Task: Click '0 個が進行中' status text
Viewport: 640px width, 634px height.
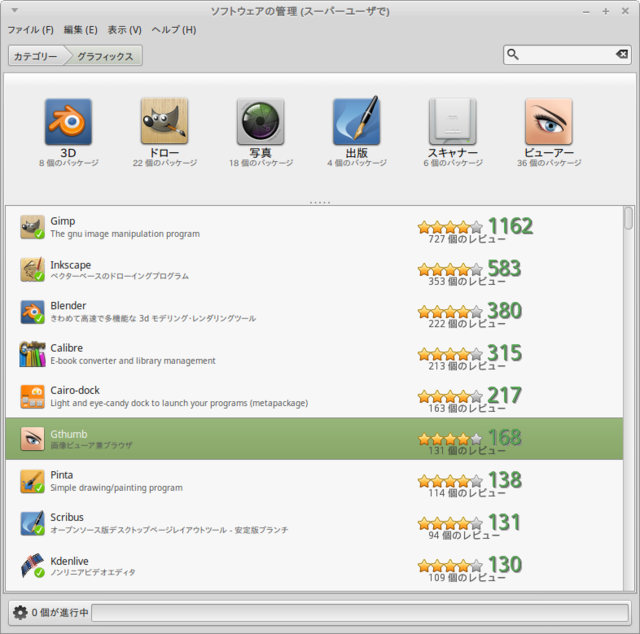Action: click(60, 613)
